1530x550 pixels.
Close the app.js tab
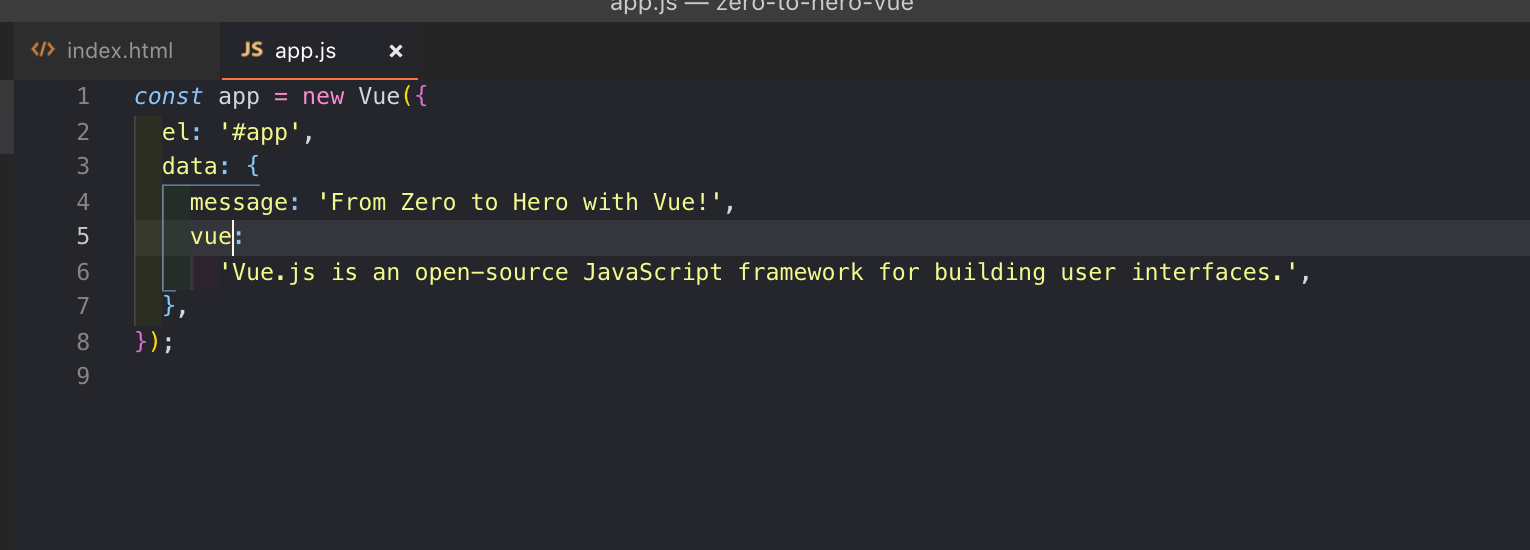tap(396, 51)
